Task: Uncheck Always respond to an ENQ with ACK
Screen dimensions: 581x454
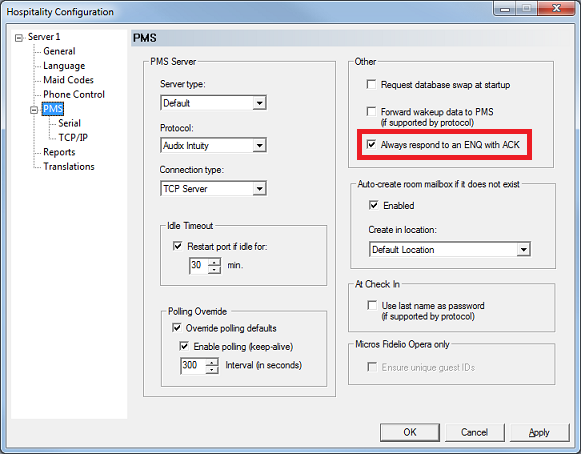Action: pyautogui.click(x=371, y=144)
